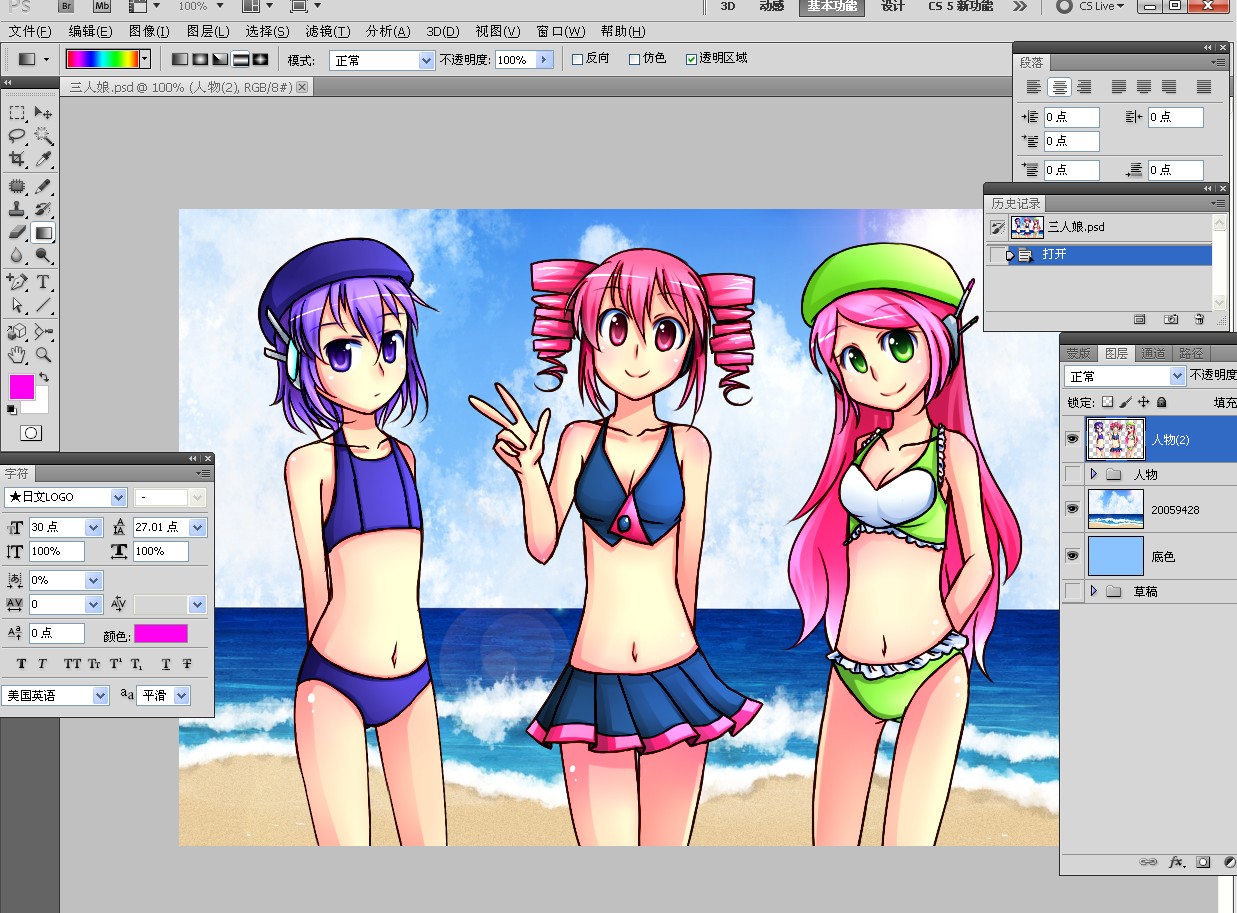The width and height of the screenshot is (1237, 913).
Task: Activate the Horizontal Type tool
Action: tap(43, 282)
